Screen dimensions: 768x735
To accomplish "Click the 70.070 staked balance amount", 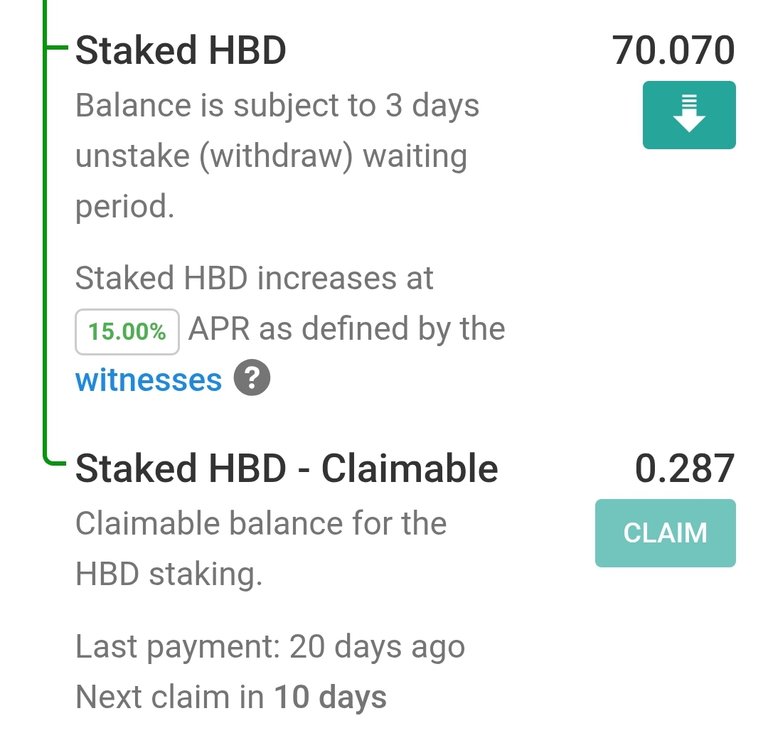I will click(673, 50).
